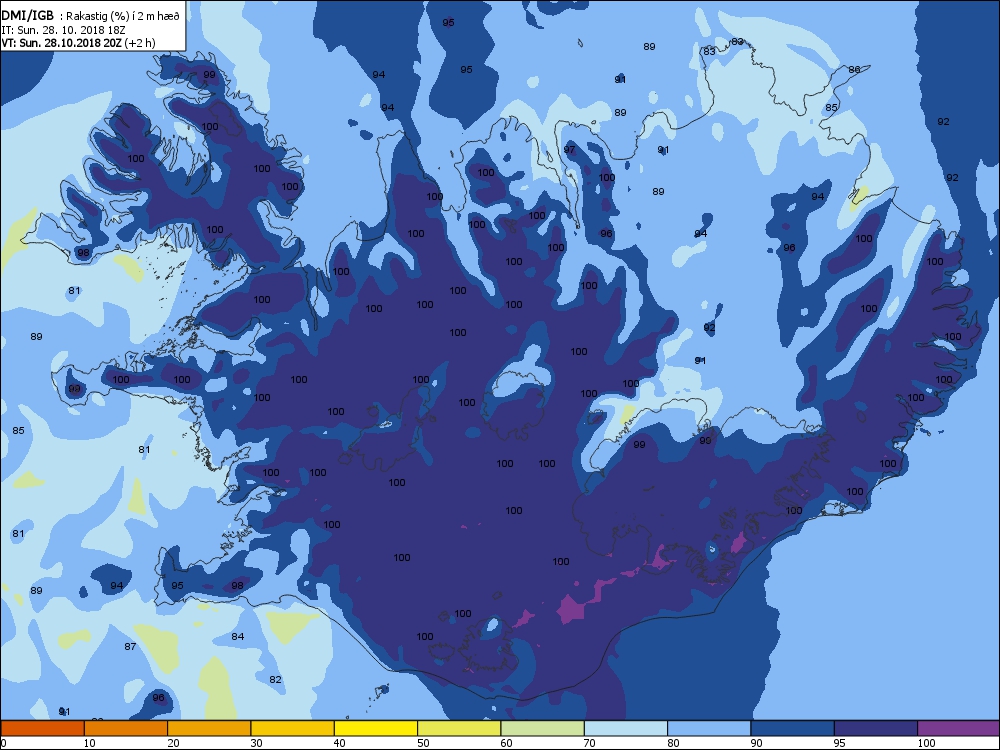Click the legend scale label 50
Screen dimensions: 1000x750
pos(423,743)
